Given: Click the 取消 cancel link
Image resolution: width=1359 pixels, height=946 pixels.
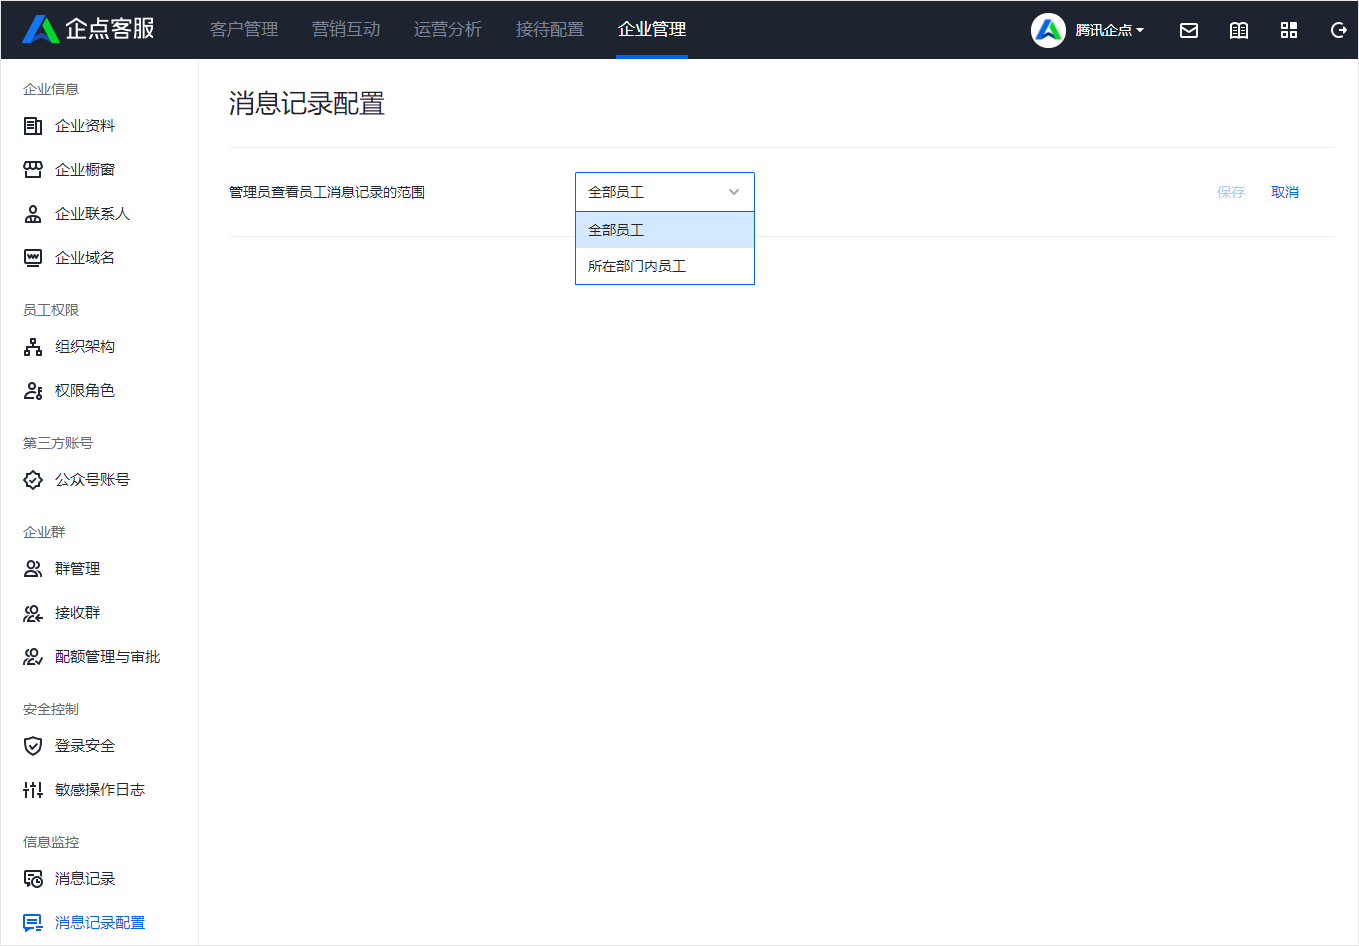Looking at the screenshot, I should pyautogui.click(x=1285, y=192).
